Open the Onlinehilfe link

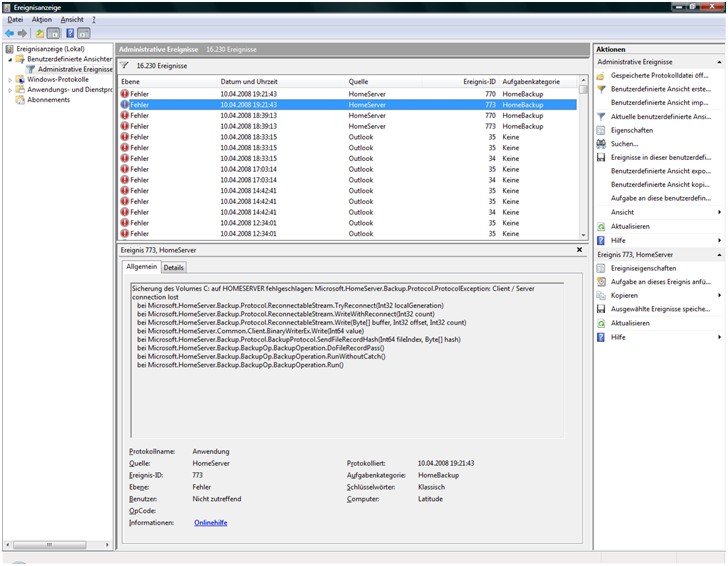(210, 523)
